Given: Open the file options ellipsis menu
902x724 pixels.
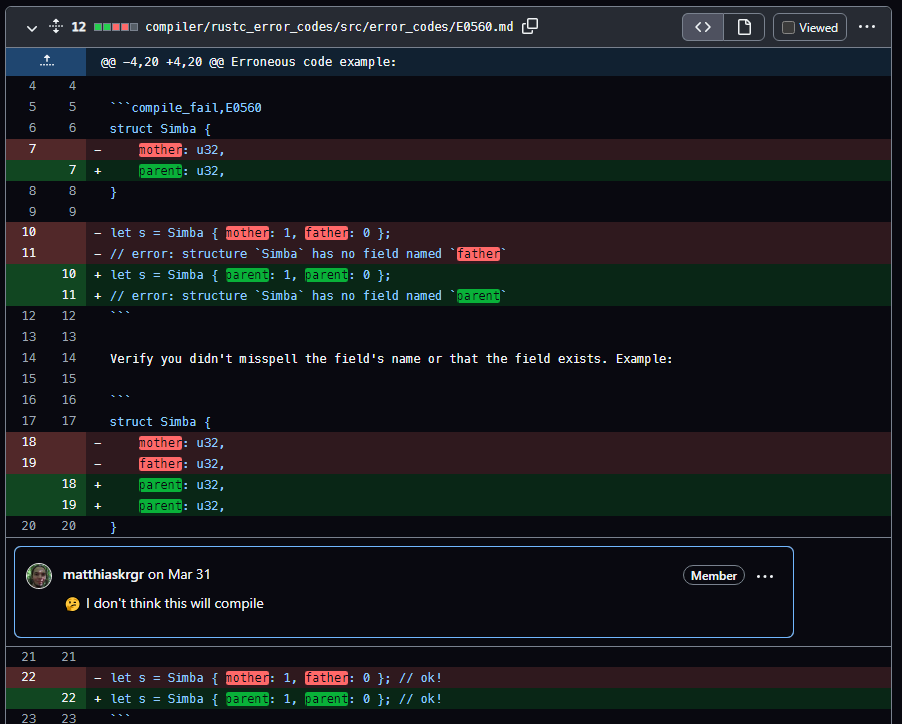Looking at the screenshot, I should coord(867,27).
